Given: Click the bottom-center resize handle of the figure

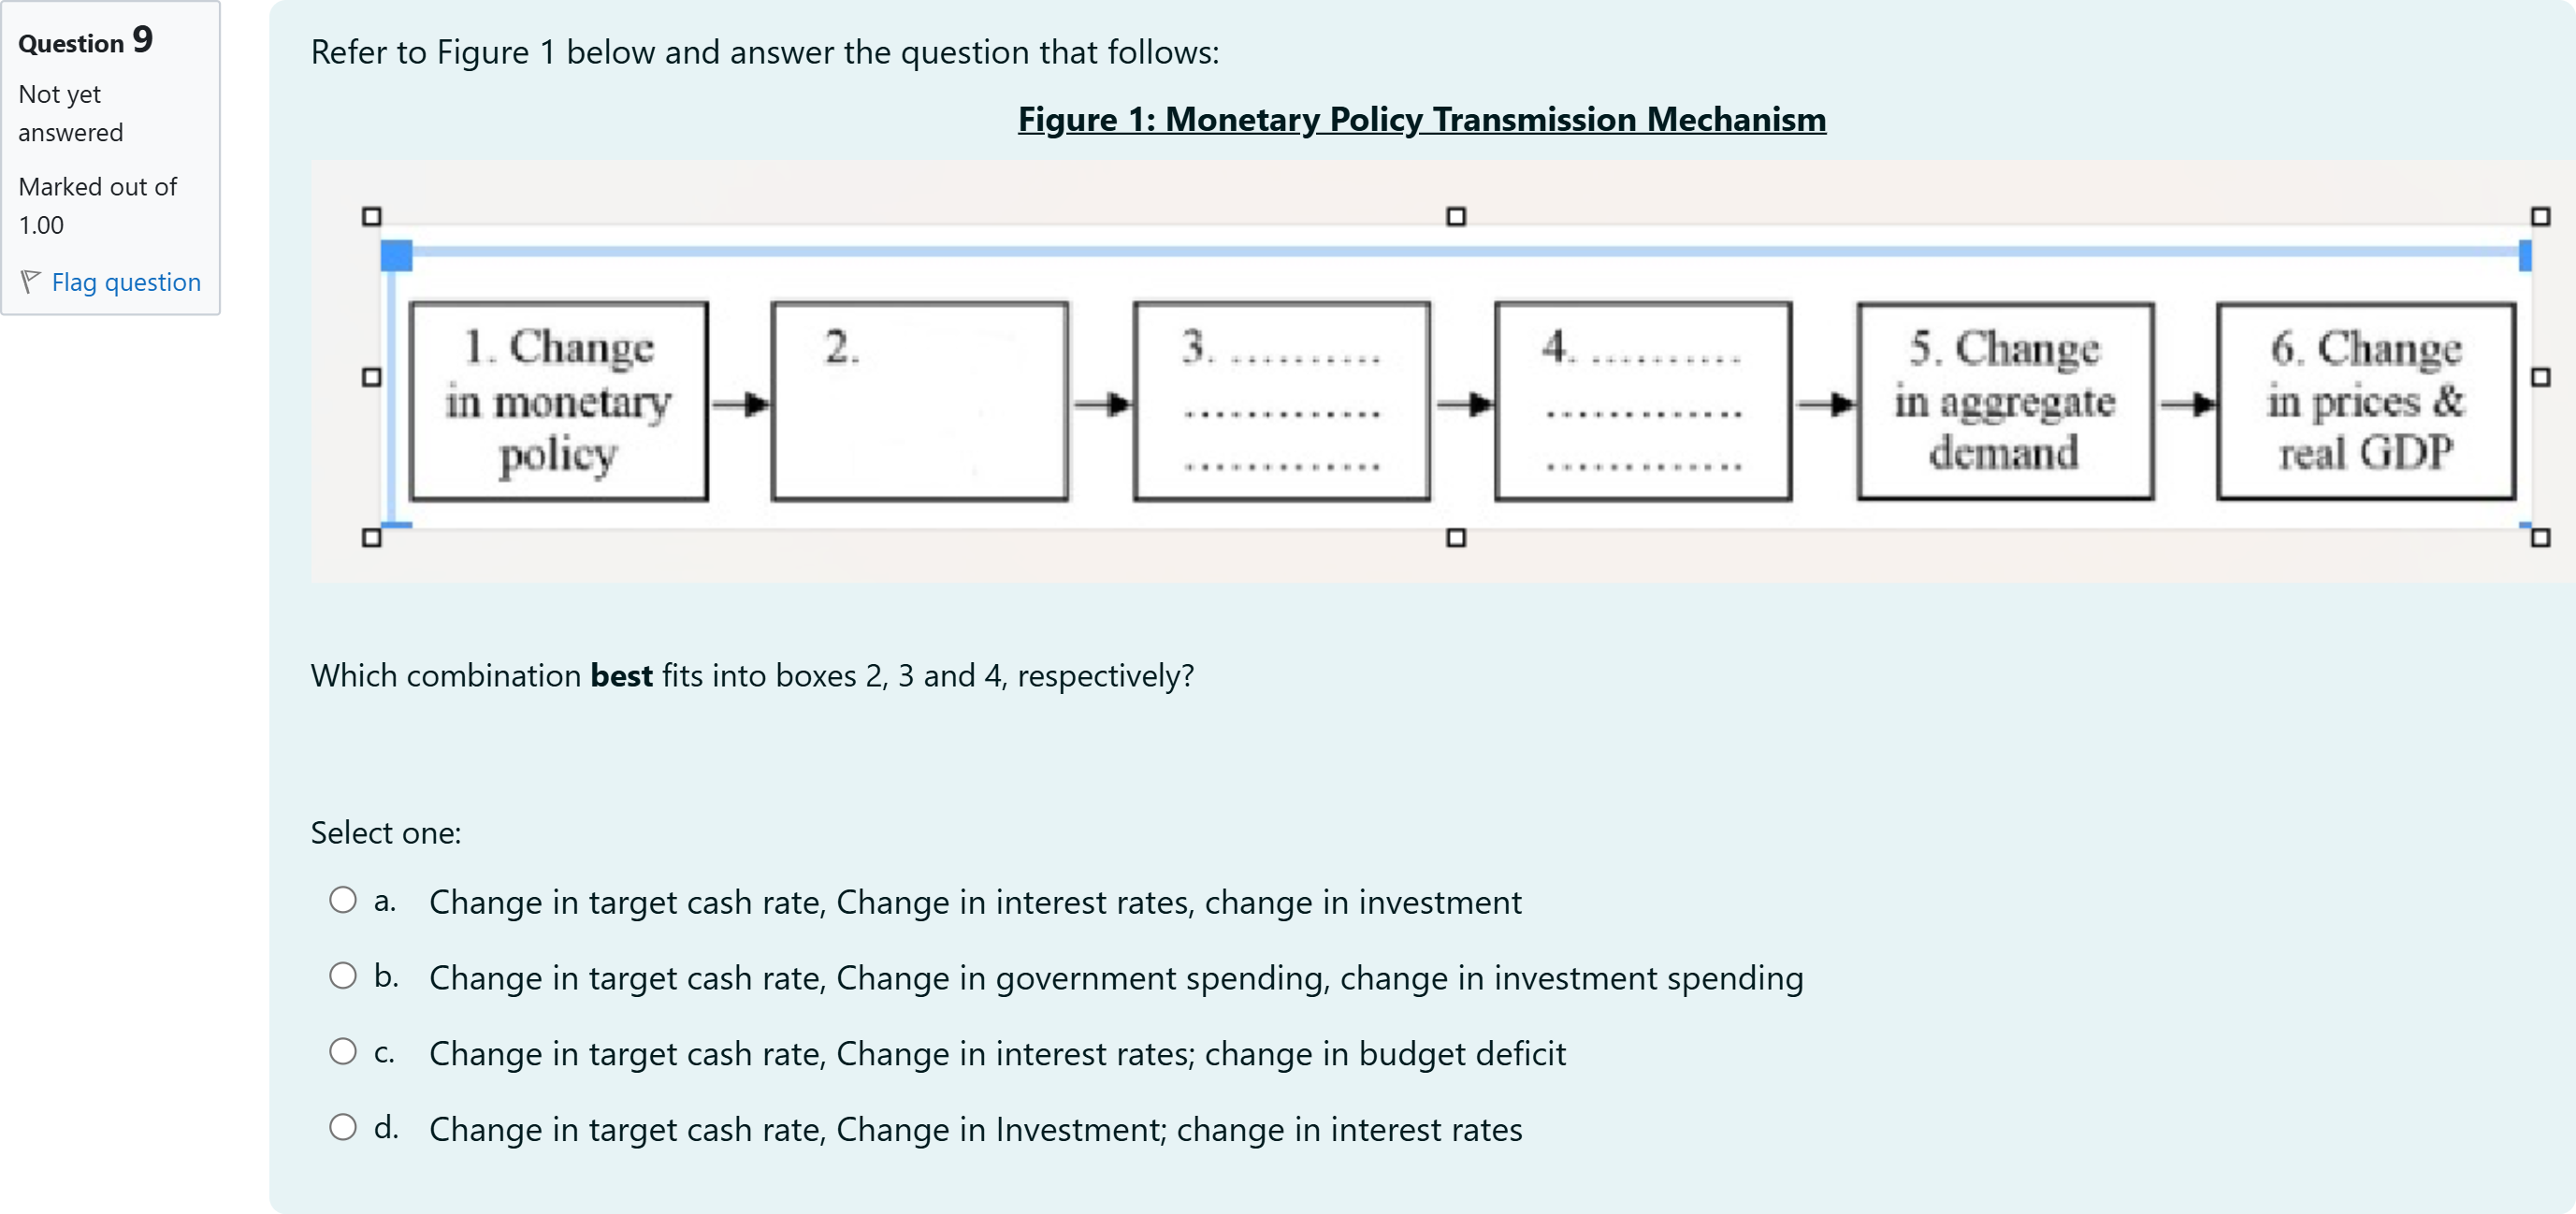Looking at the screenshot, I should [1456, 538].
